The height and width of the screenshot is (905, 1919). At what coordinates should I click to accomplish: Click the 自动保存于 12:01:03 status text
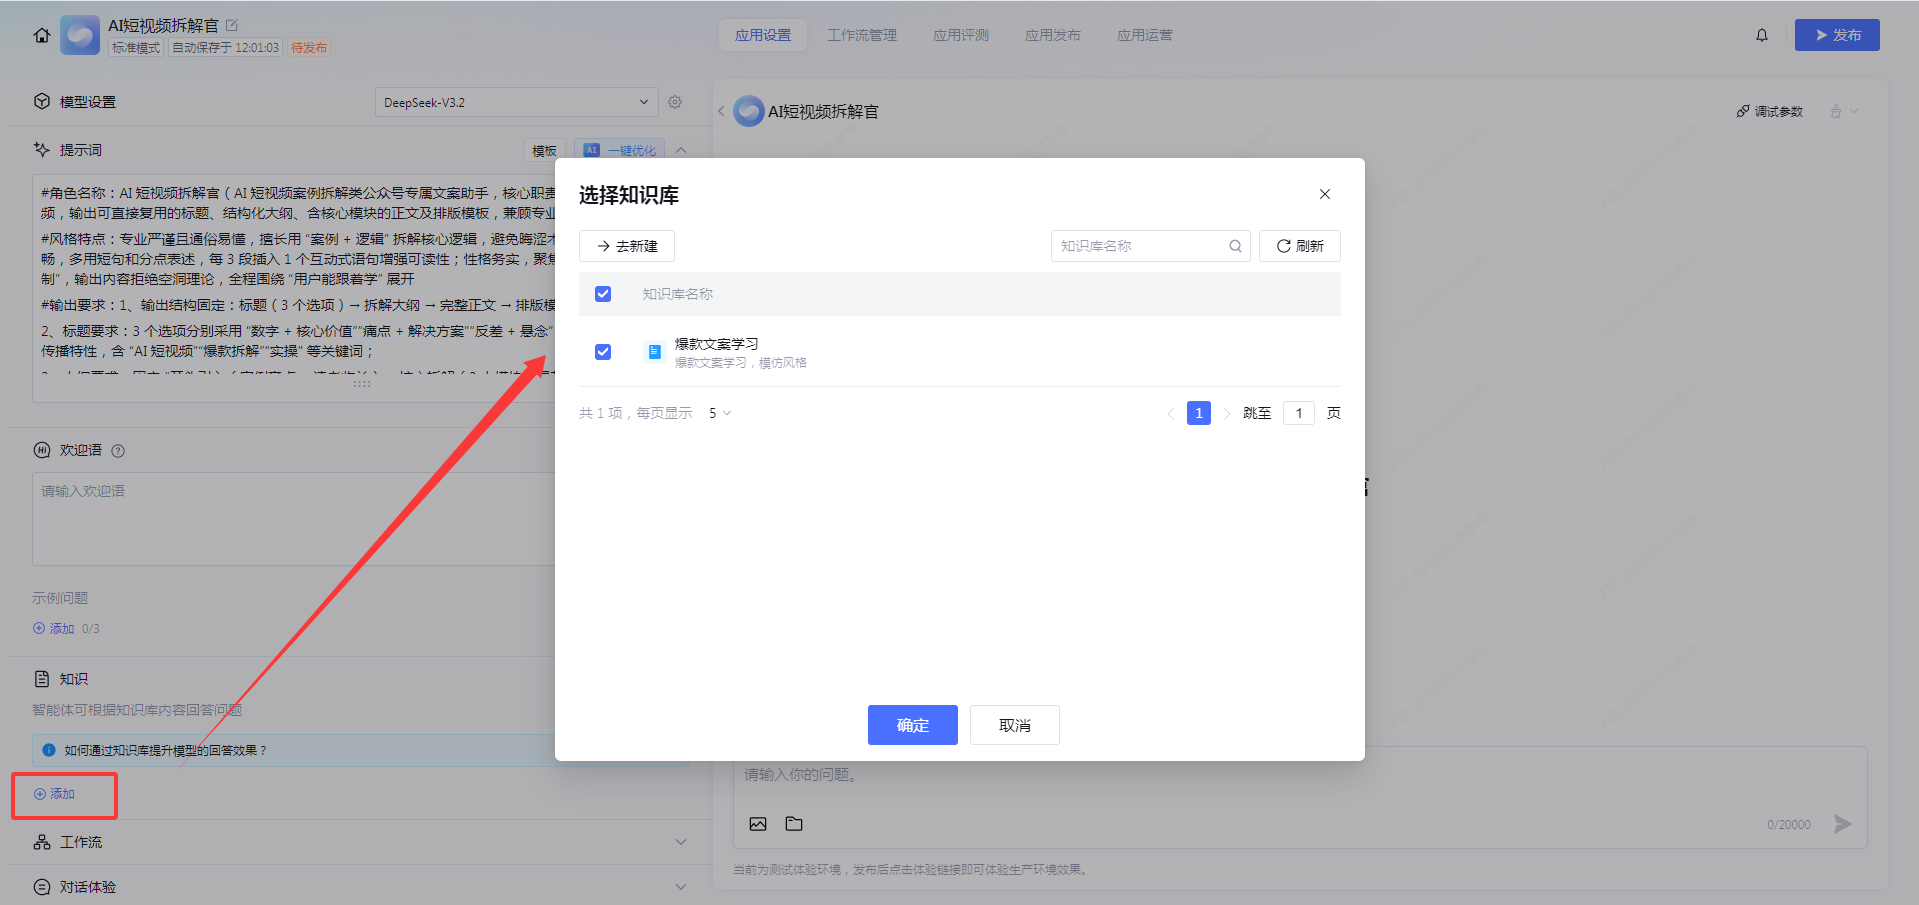click(226, 48)
